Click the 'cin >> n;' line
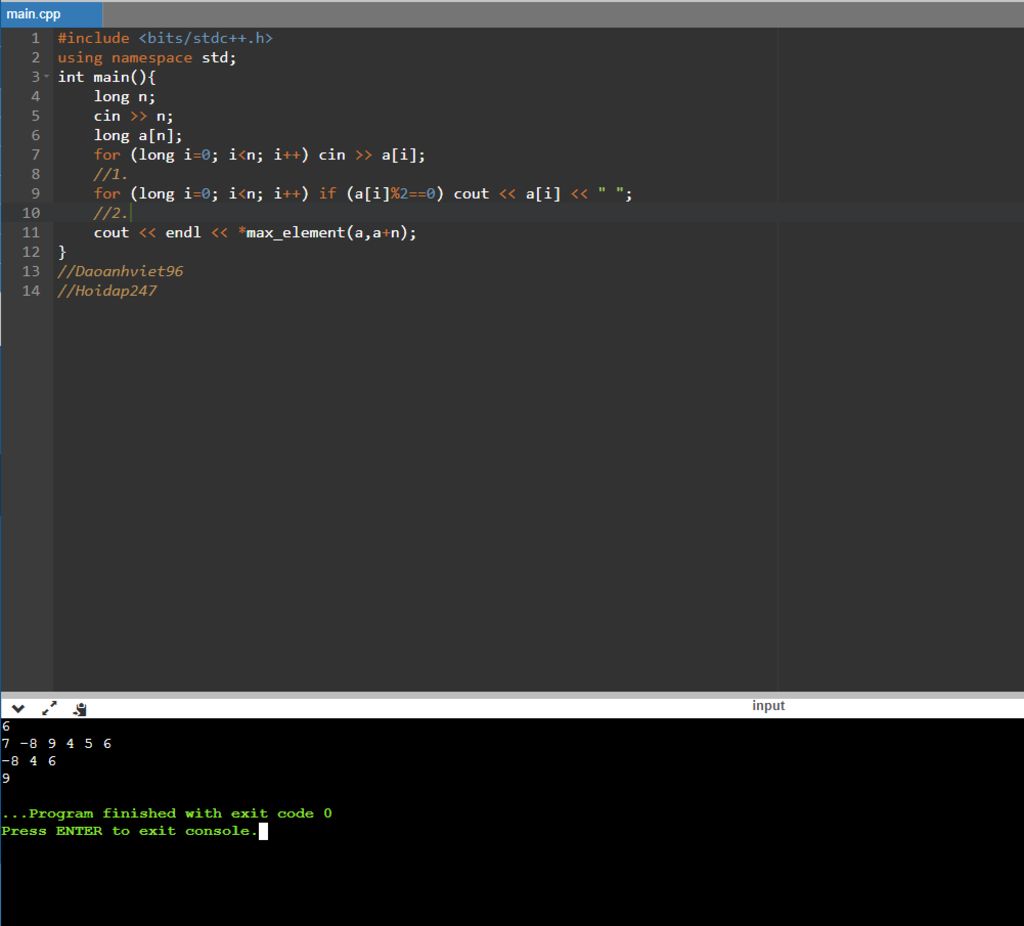Image resolution: width=1024 pixels, height=926 pixels. tap(133, 116)
